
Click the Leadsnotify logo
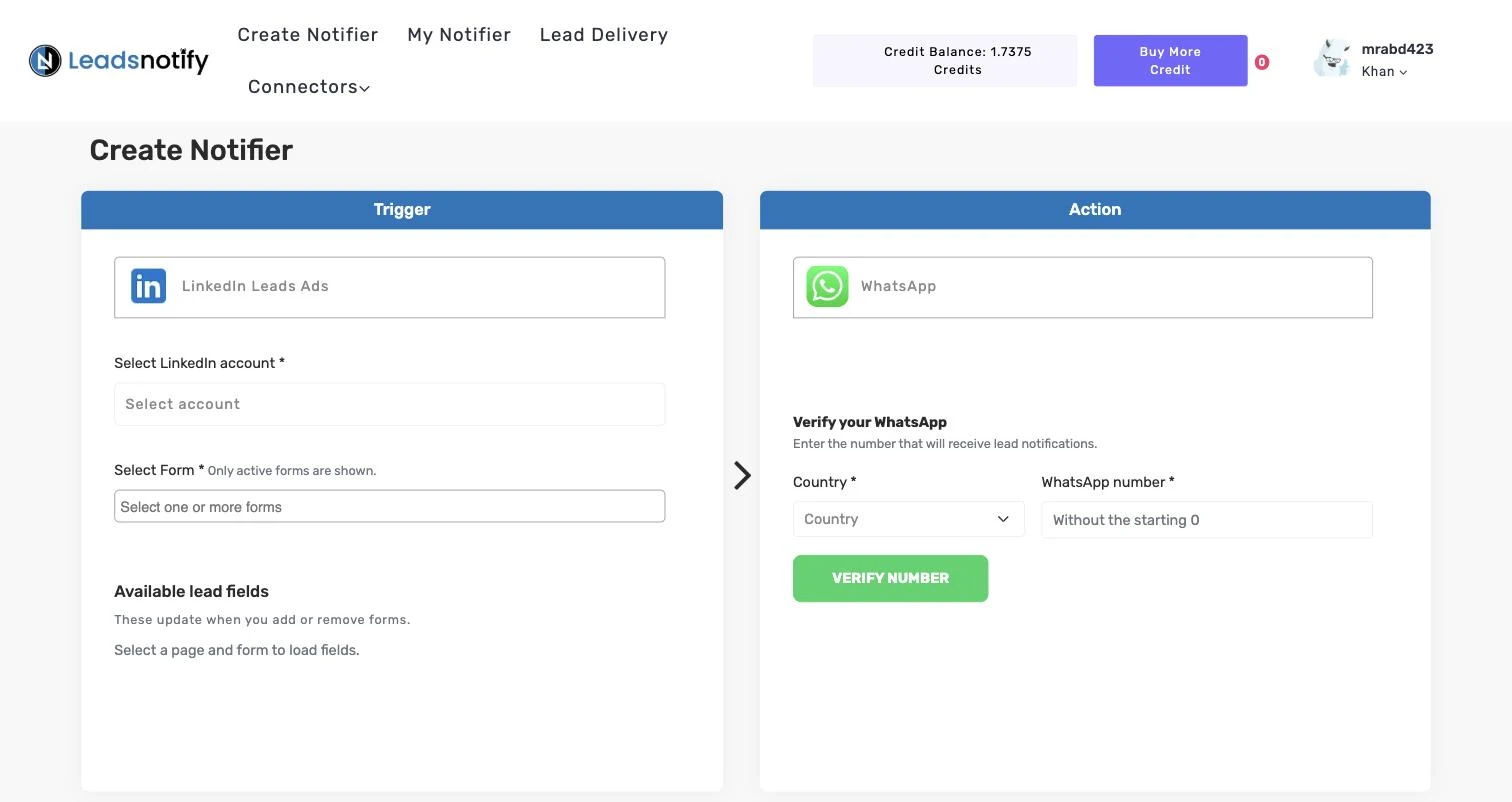pos(118,61)
